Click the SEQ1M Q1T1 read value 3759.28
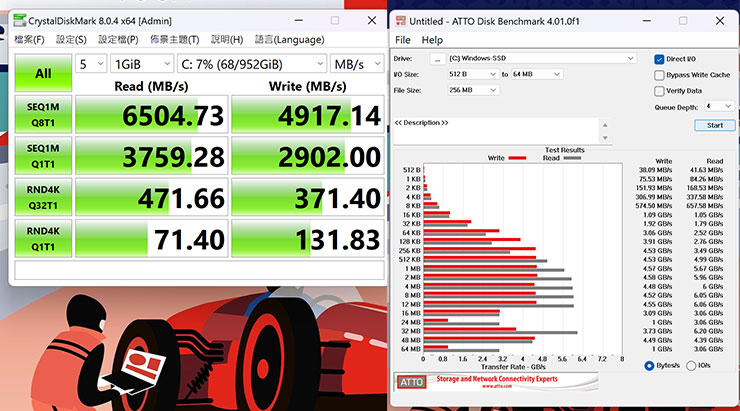 [x=173, y=157]
